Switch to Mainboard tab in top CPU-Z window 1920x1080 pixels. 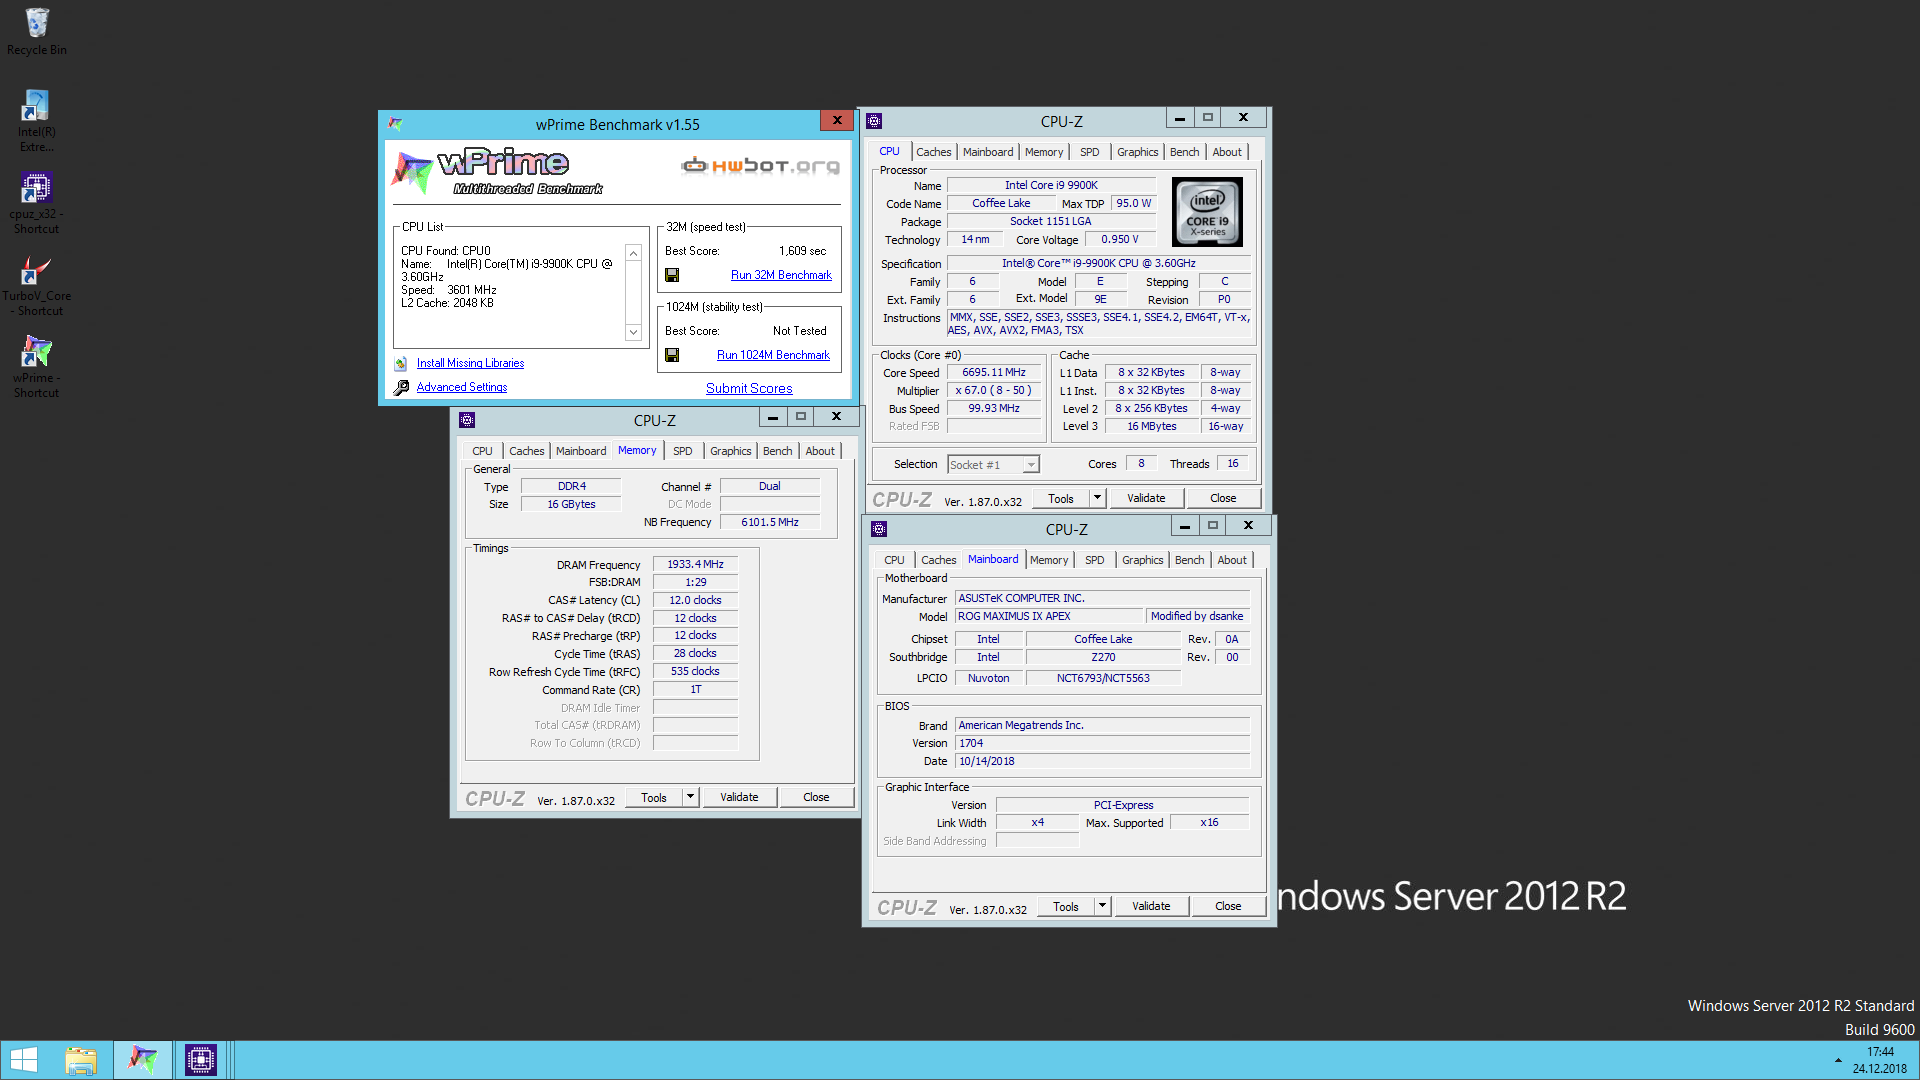pos(988,152)
